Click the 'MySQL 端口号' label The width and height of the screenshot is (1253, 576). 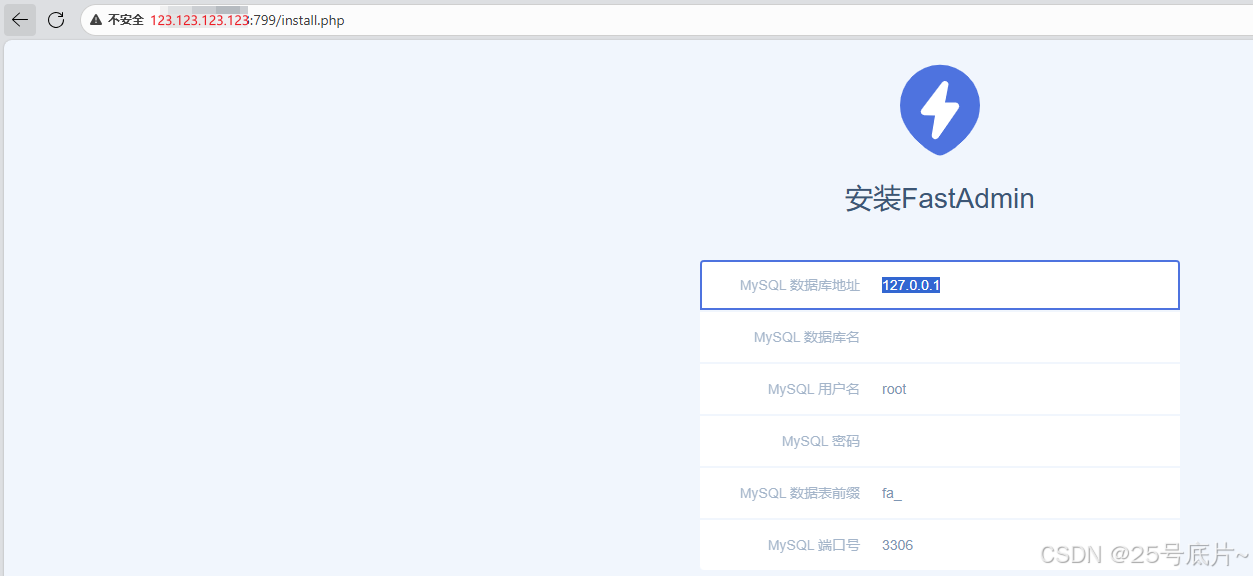(x=814, y=545)
